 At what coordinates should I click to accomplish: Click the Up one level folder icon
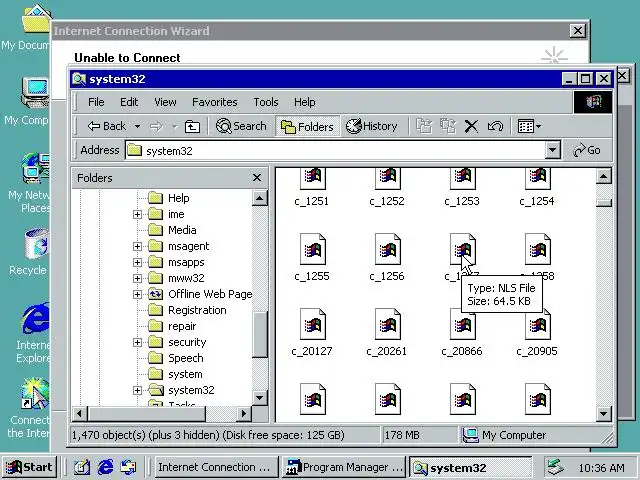(x=192, y=127)
